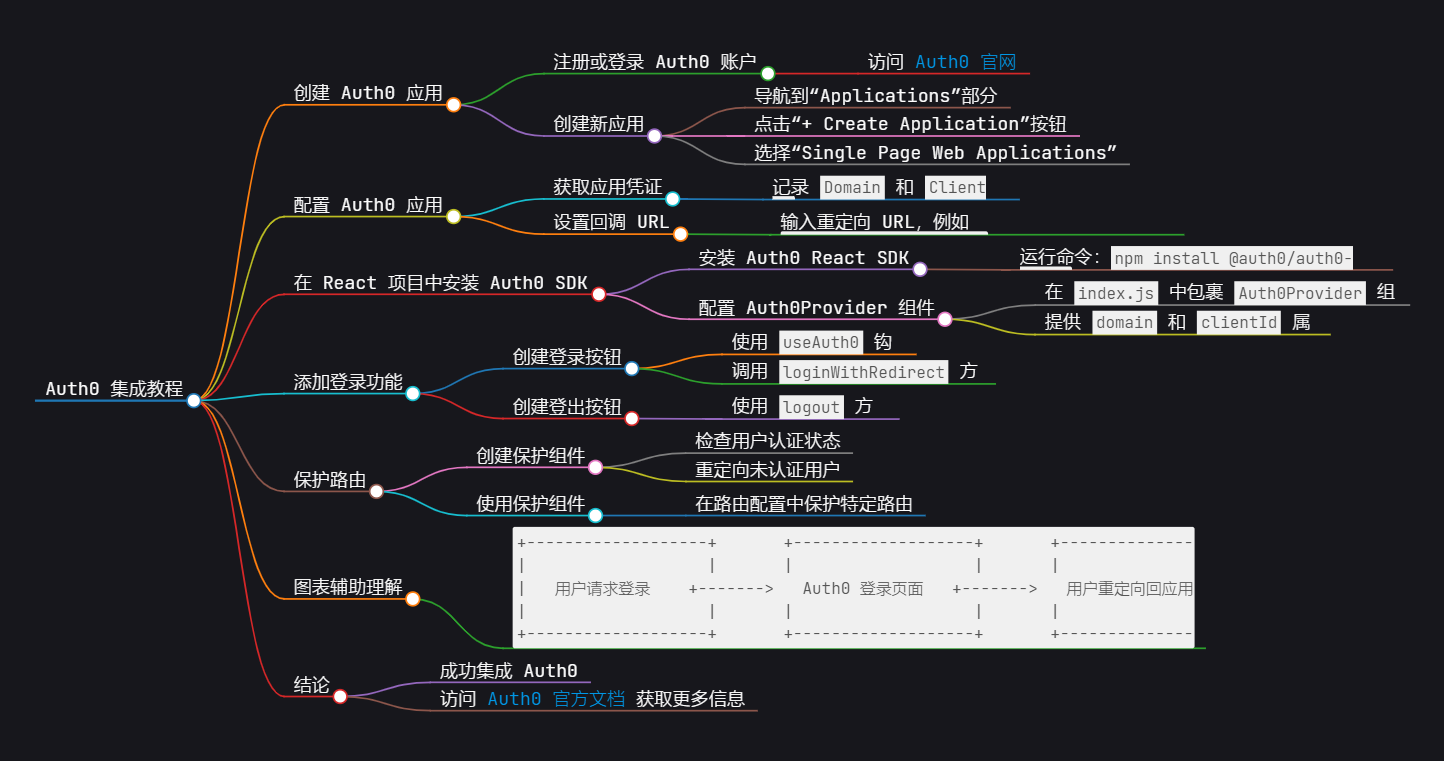Toggle the 使用保护组件 node circle
The width and height of the screenshot is (1444, 761).
(x=595, y=515)
